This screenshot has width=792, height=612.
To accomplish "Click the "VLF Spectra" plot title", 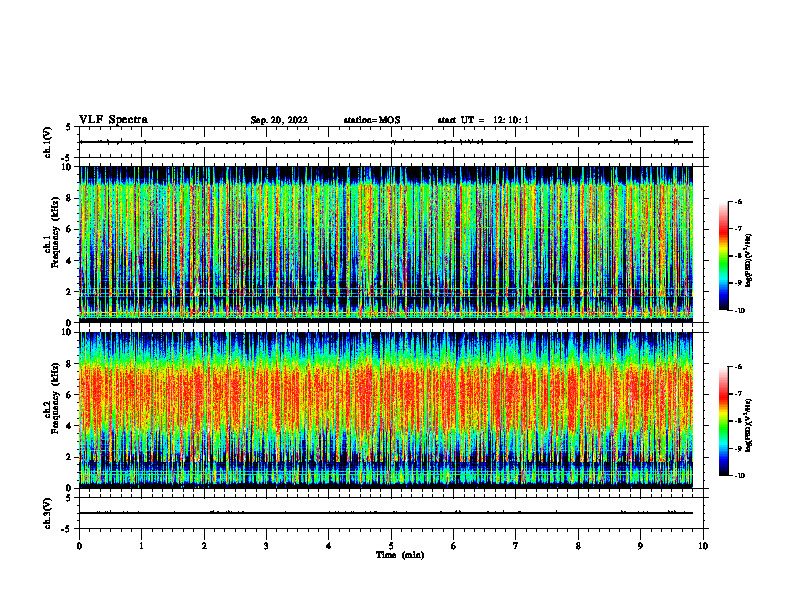I will (x=113, y=120).
